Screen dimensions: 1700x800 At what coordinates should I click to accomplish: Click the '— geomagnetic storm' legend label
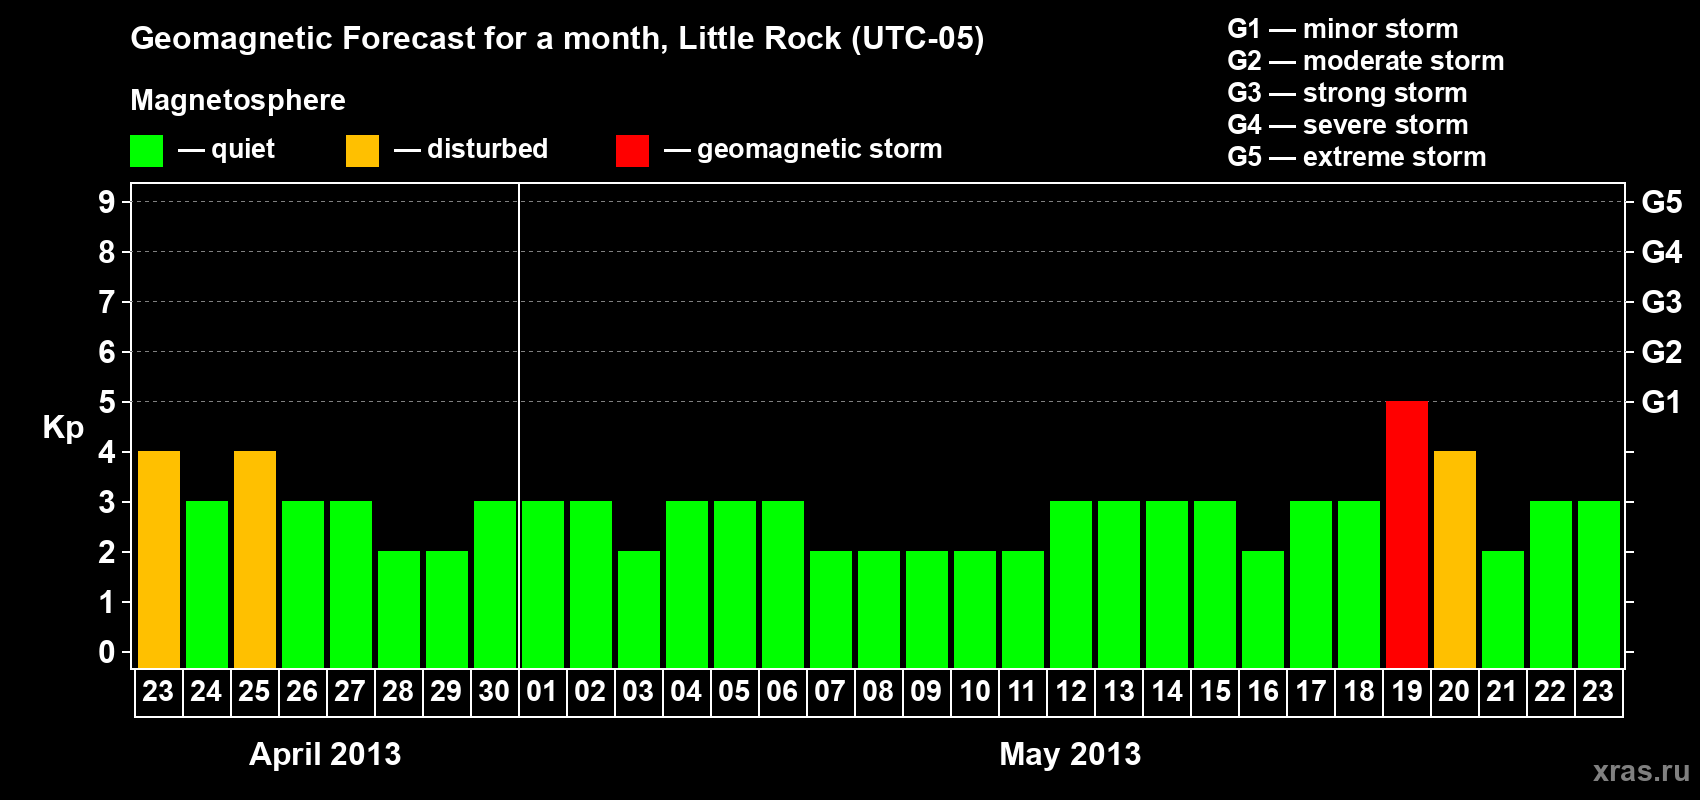coord(803,149)
